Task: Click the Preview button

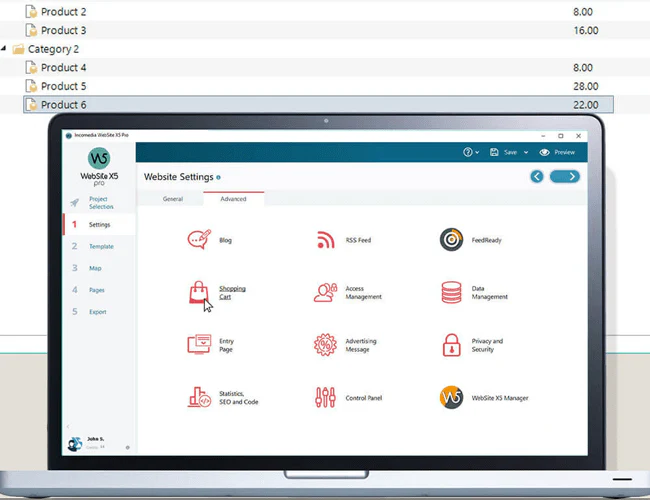Action: pos(557,152)
